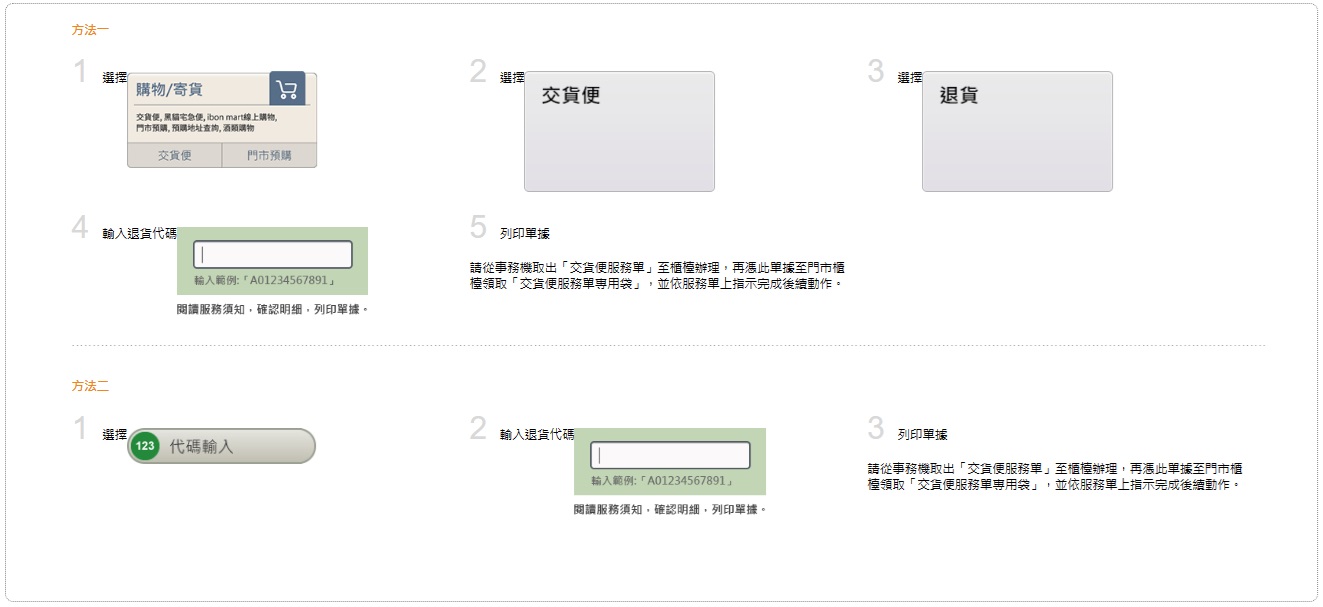Screen dimensions: 1323x607
Task: Click the shopping cart icon
Action: 287,89
